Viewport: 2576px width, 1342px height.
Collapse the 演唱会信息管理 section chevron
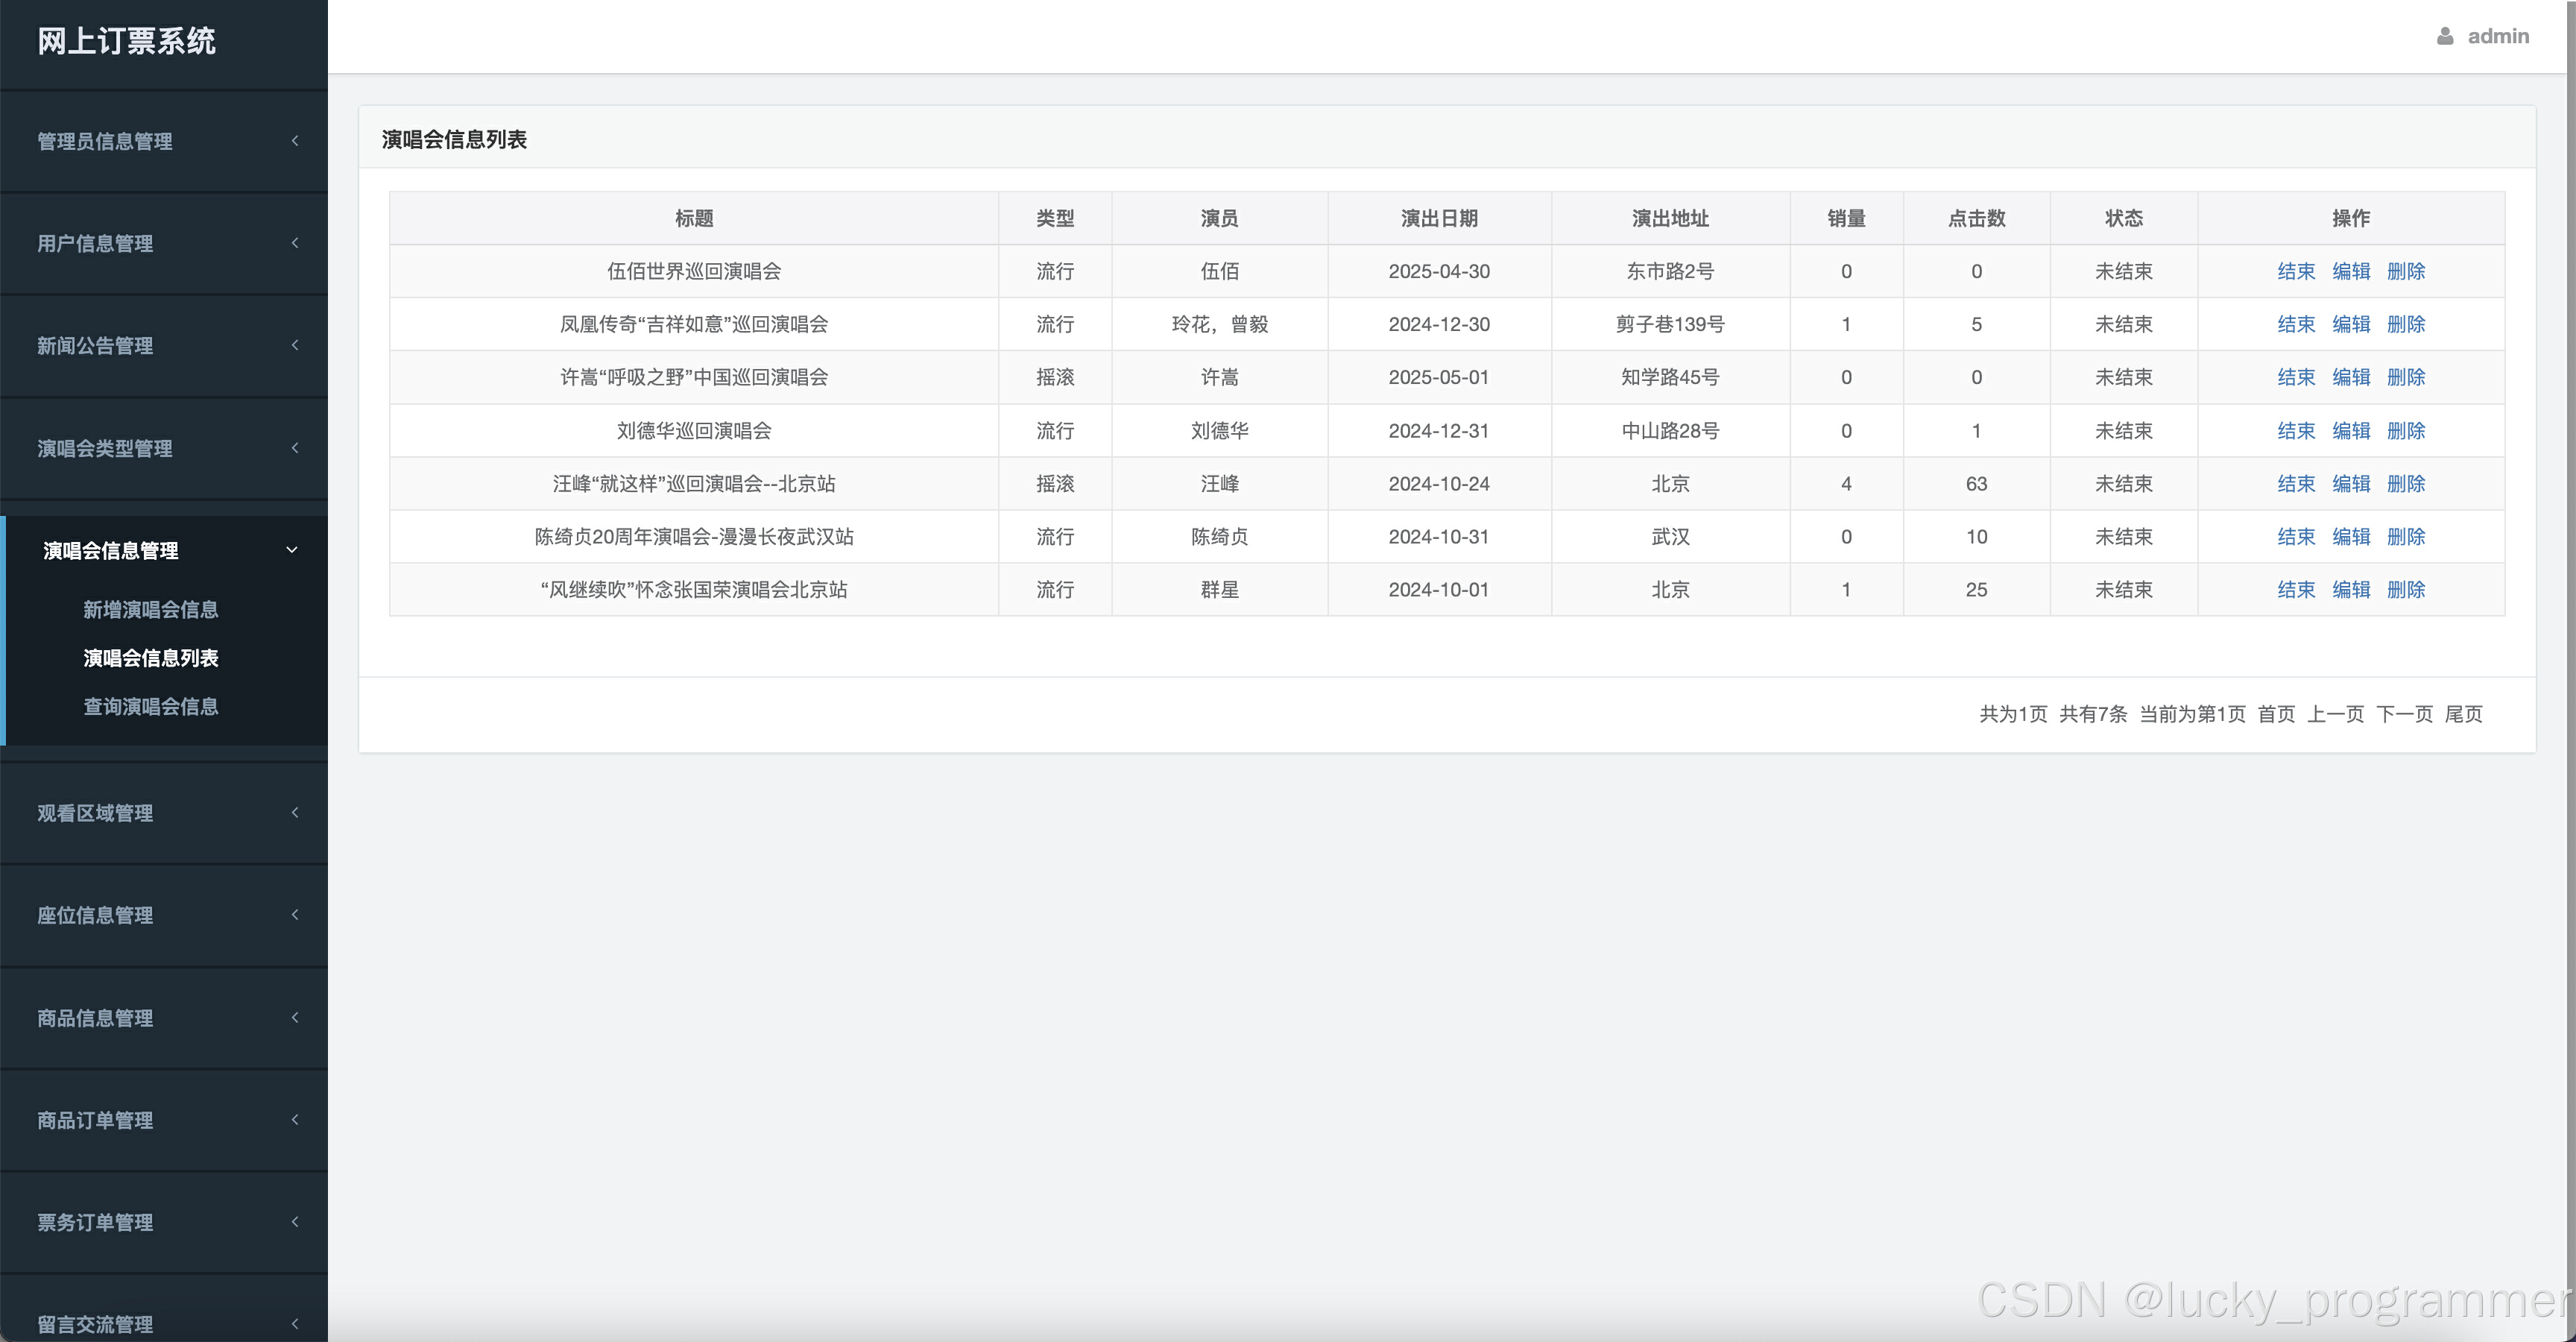pyautogui.click(x=292, y=550)
